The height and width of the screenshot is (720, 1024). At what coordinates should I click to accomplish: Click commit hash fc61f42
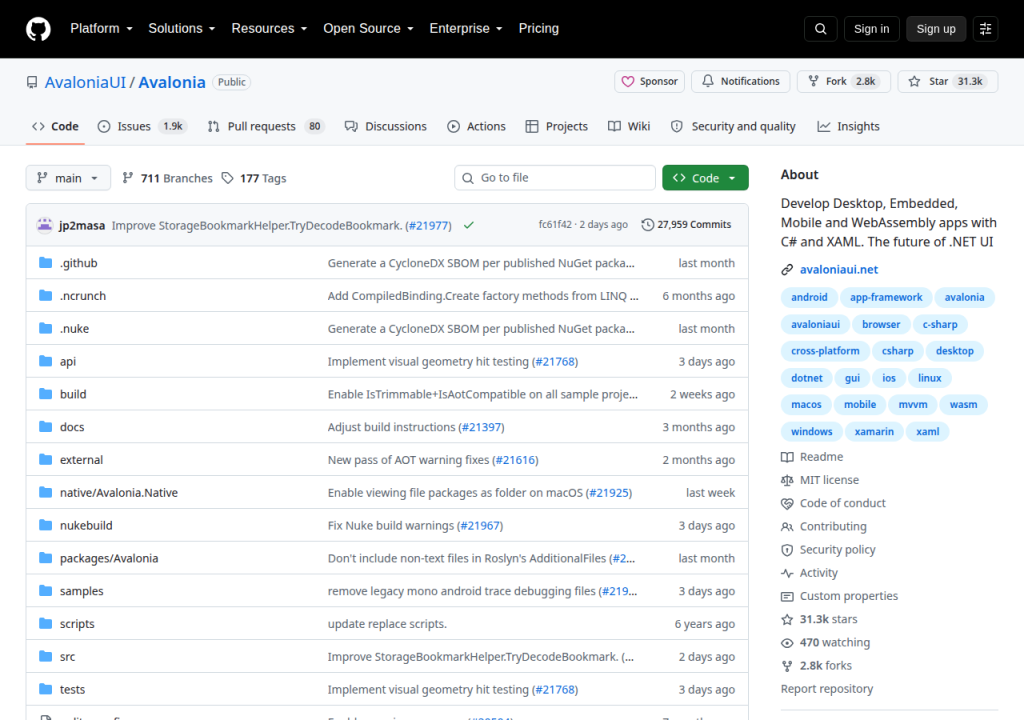(554, 224)
